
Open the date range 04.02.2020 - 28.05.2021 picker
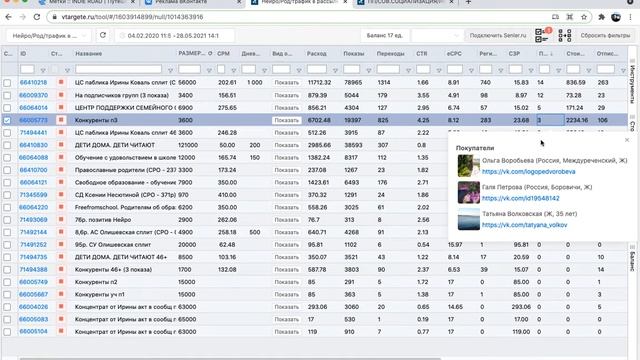(x=175, y=36)
